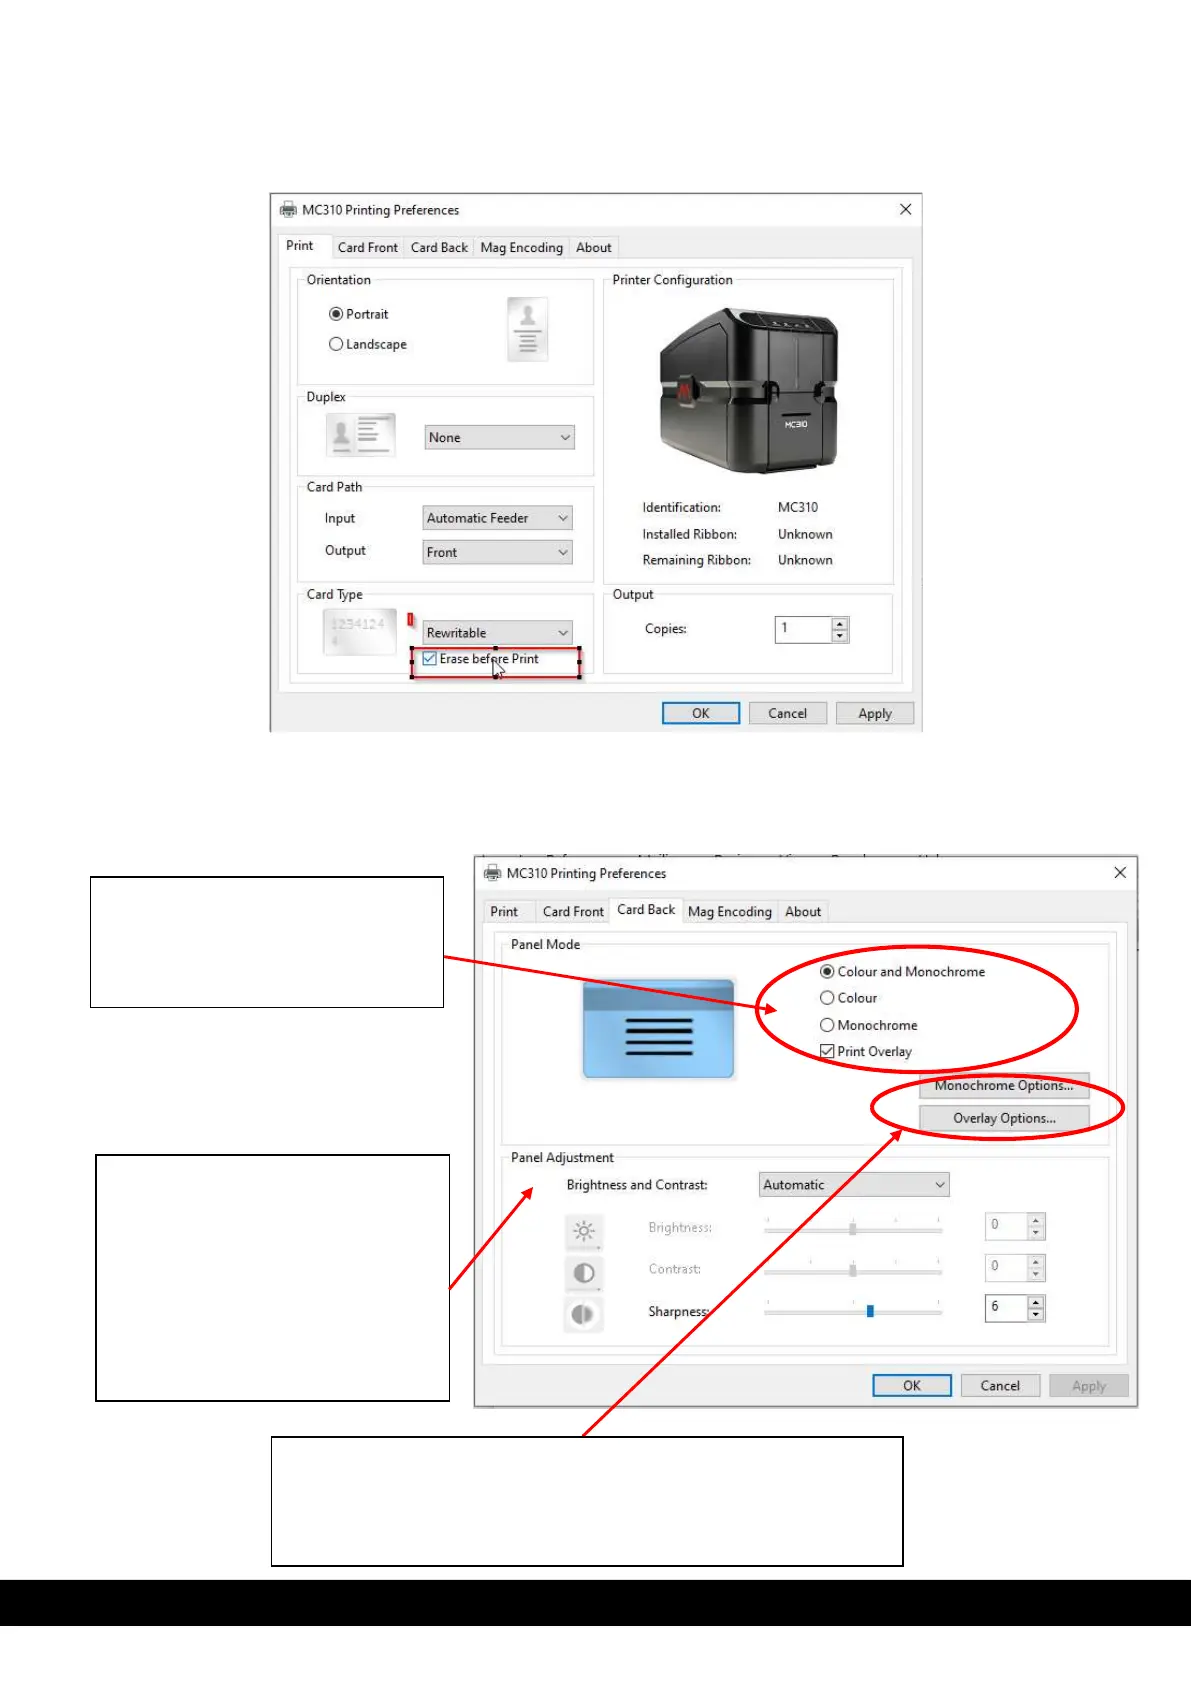The height and width of the screenshot is (1684, 1191).
Task: Select Colour panel mode
Action: click(827, 998)
